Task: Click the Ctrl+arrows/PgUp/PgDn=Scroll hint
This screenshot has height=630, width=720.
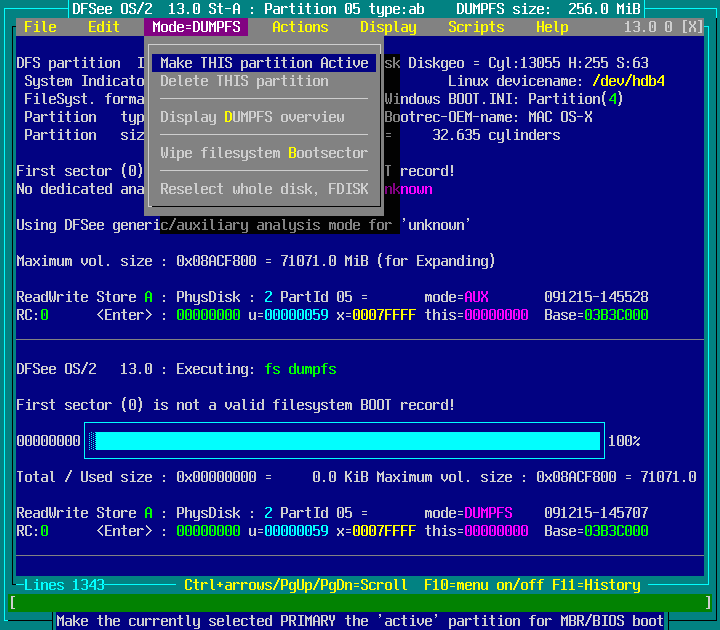Action: coord(296,585)
